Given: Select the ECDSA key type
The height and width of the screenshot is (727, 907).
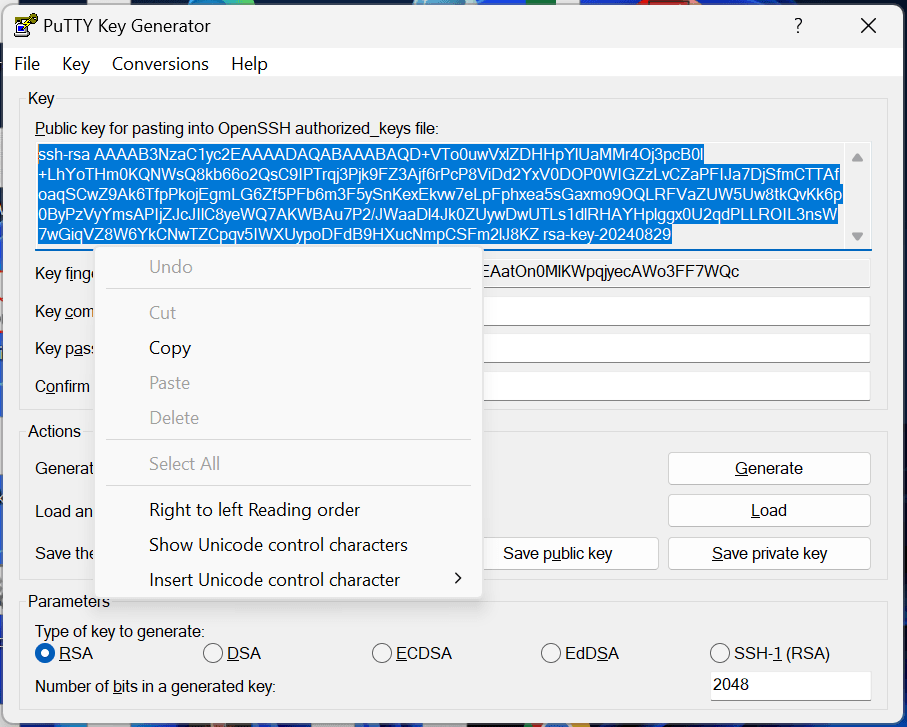Looking at the screenshot, I should [412, 653].
